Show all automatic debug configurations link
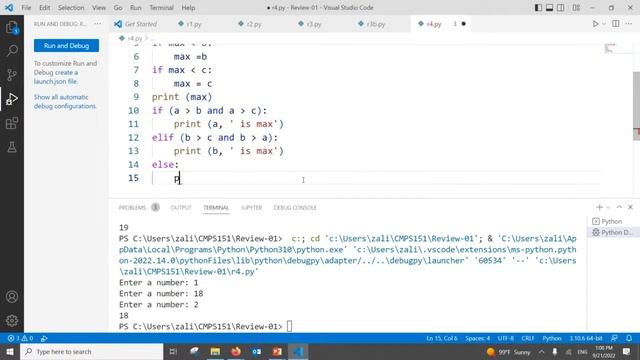The height and width of the screenshot is (360, 640). 65,102
